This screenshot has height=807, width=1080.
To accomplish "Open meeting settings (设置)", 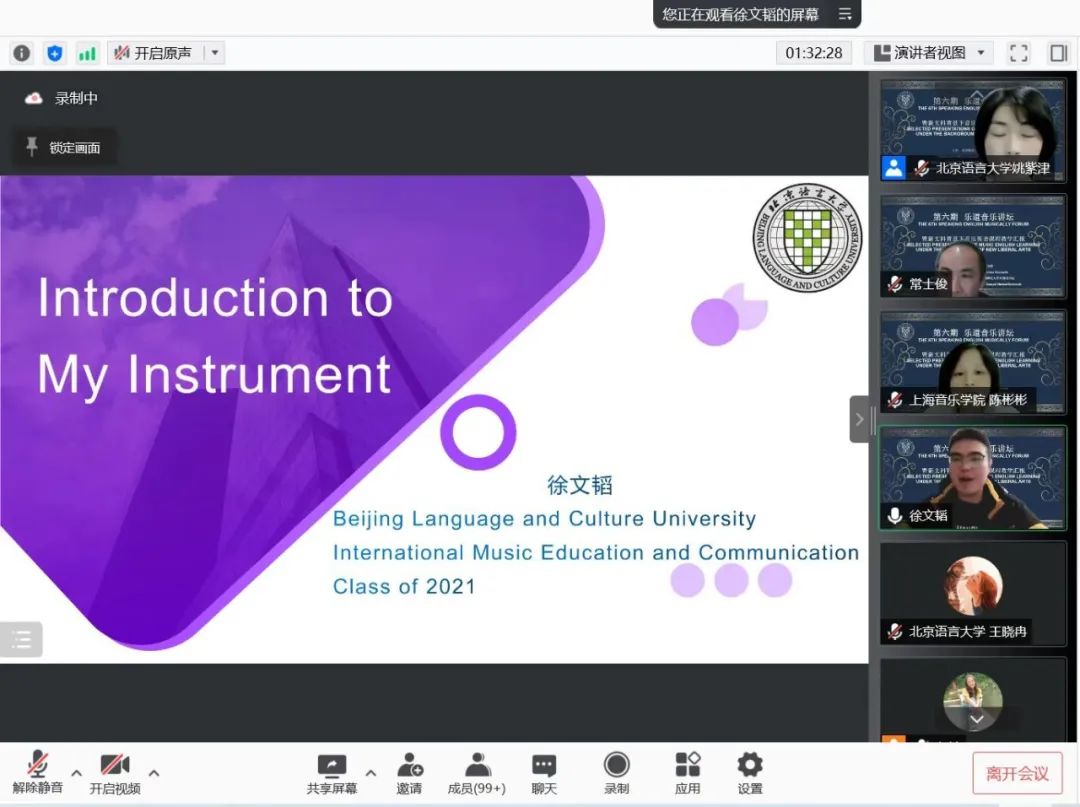I will coord(750,773).
